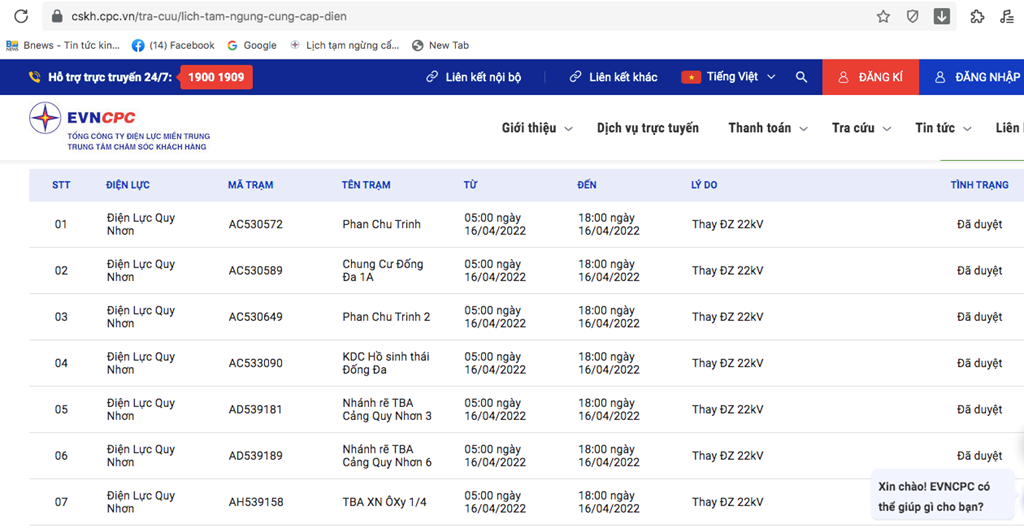Open the shield protection icon in address bar
1024x532 pixels.
(x=912, y=16)
